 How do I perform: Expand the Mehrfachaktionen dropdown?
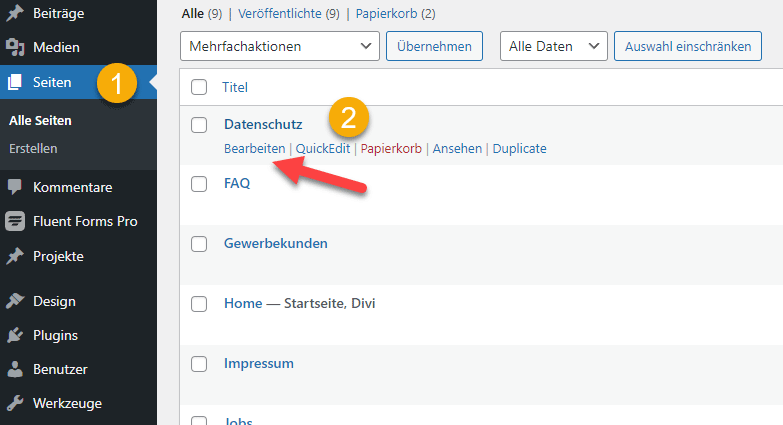(280, 46)
